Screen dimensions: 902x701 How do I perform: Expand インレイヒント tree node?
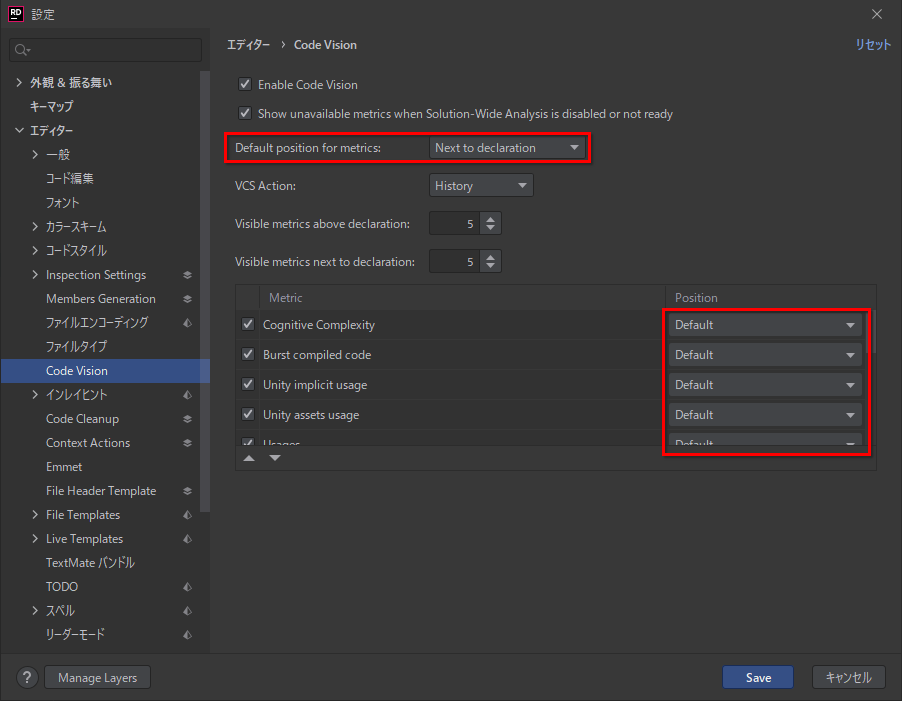coord(35,394)
